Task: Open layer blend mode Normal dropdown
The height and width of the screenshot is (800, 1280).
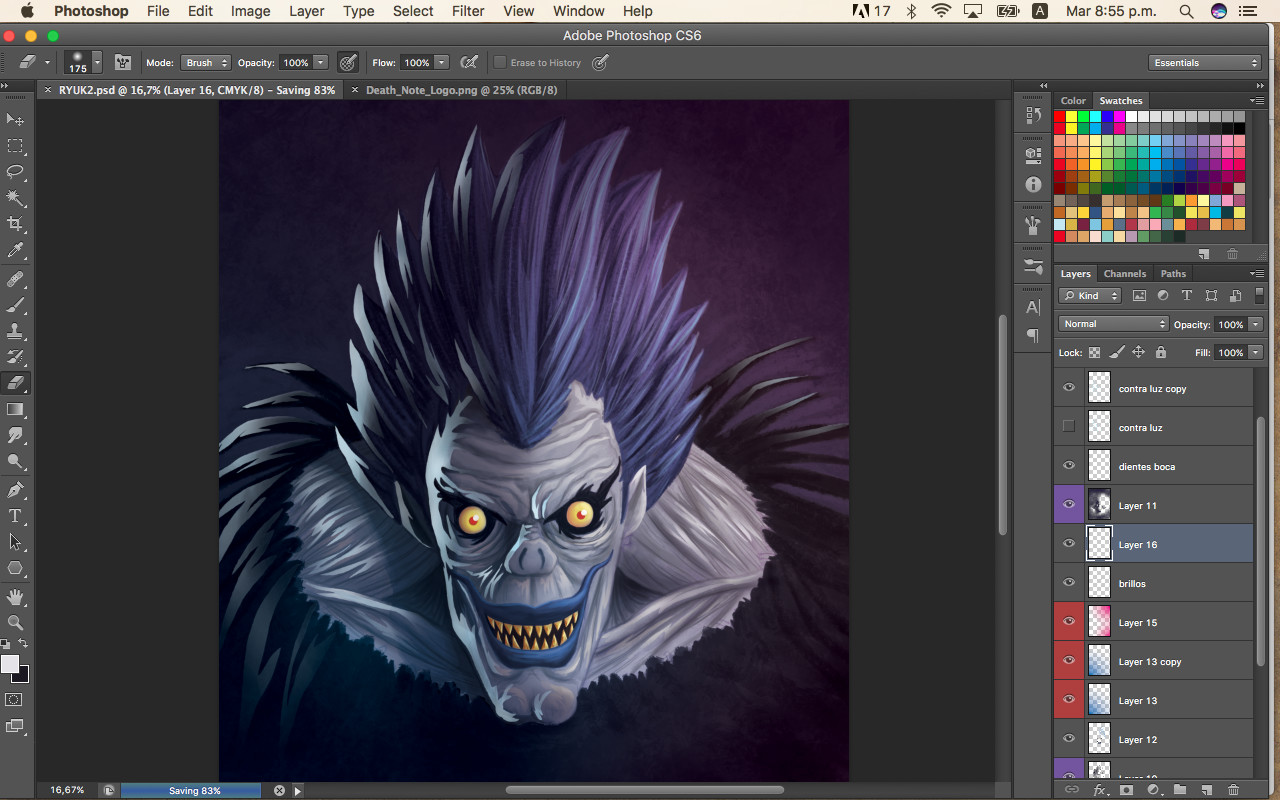Action: (x=1113, y=324)
